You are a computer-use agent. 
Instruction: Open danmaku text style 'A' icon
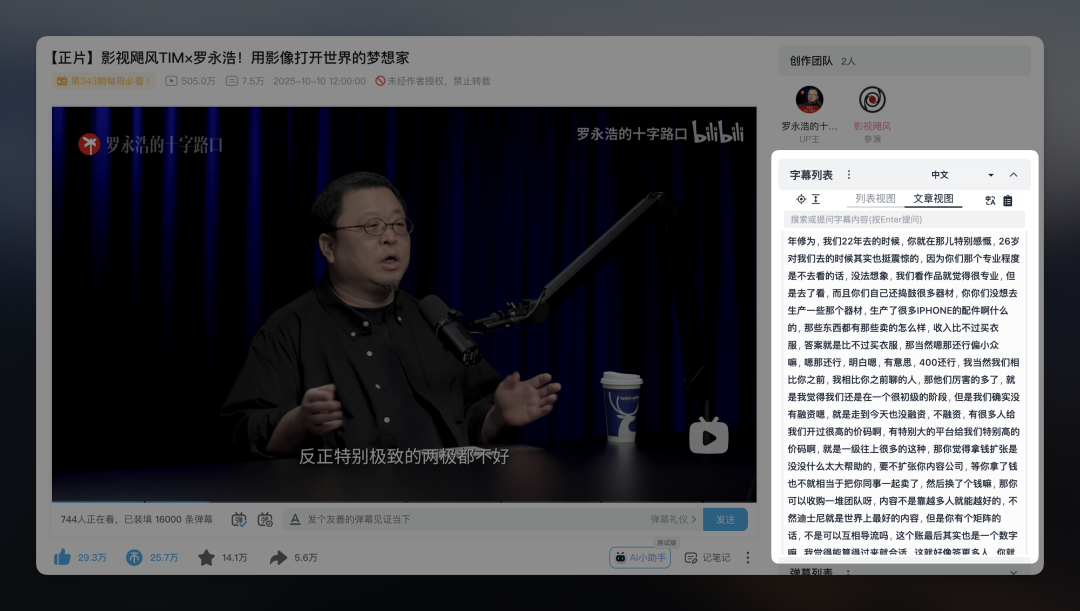coord(295,519)
